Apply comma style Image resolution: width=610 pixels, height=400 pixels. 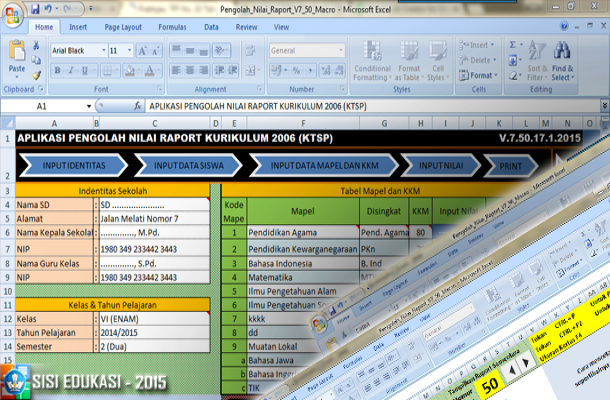[x=310, y=70]
